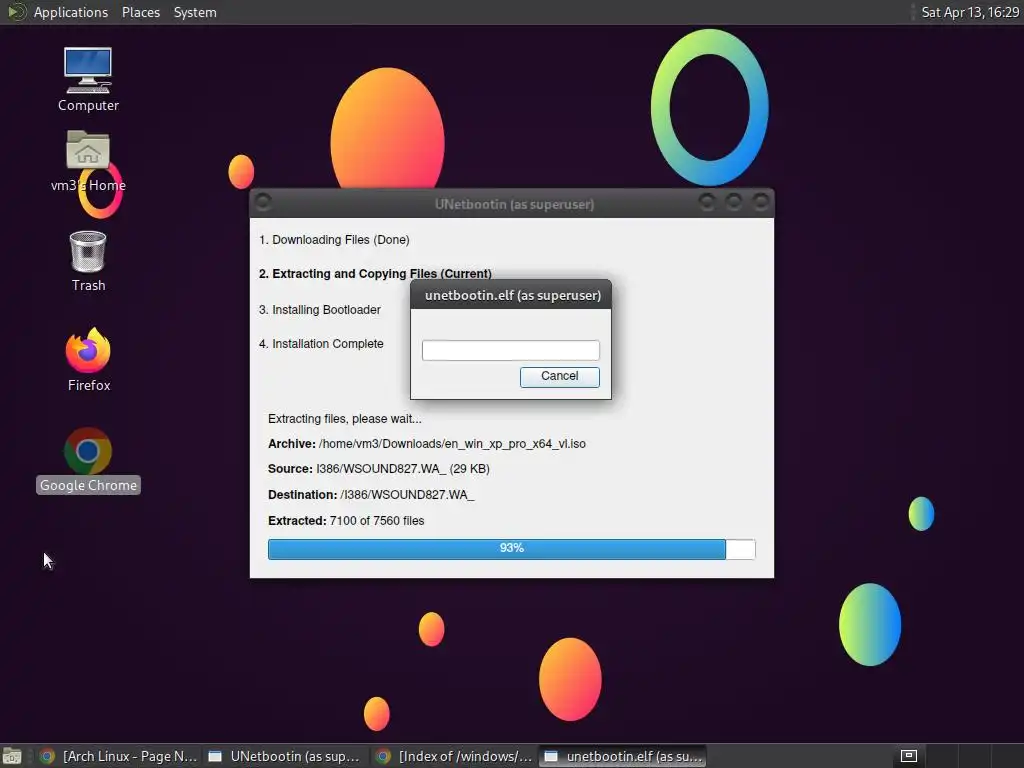Switch to Arch Linux Chrome taskbar window
The width and height of the screenshot is (1024, 768).
point(119,756)
